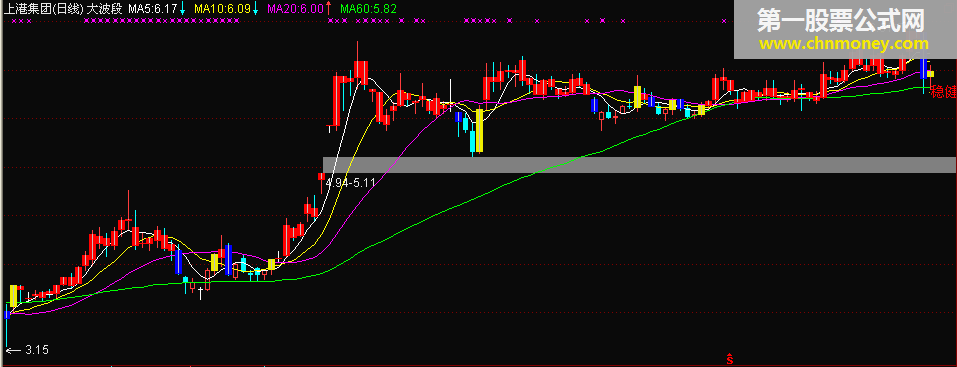Click the red up arrow after MA20:6.00
957x367 pixels.
tap(328, 9)
